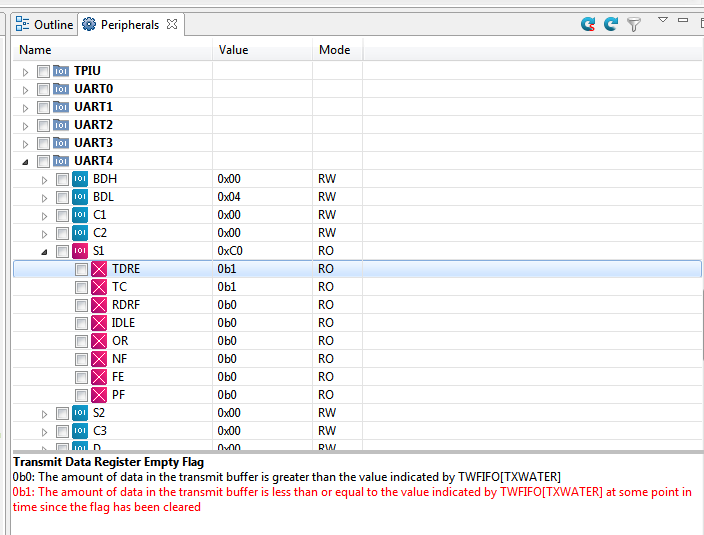Click the TDRE pink bitfield icon

click(x=99, y=269)
